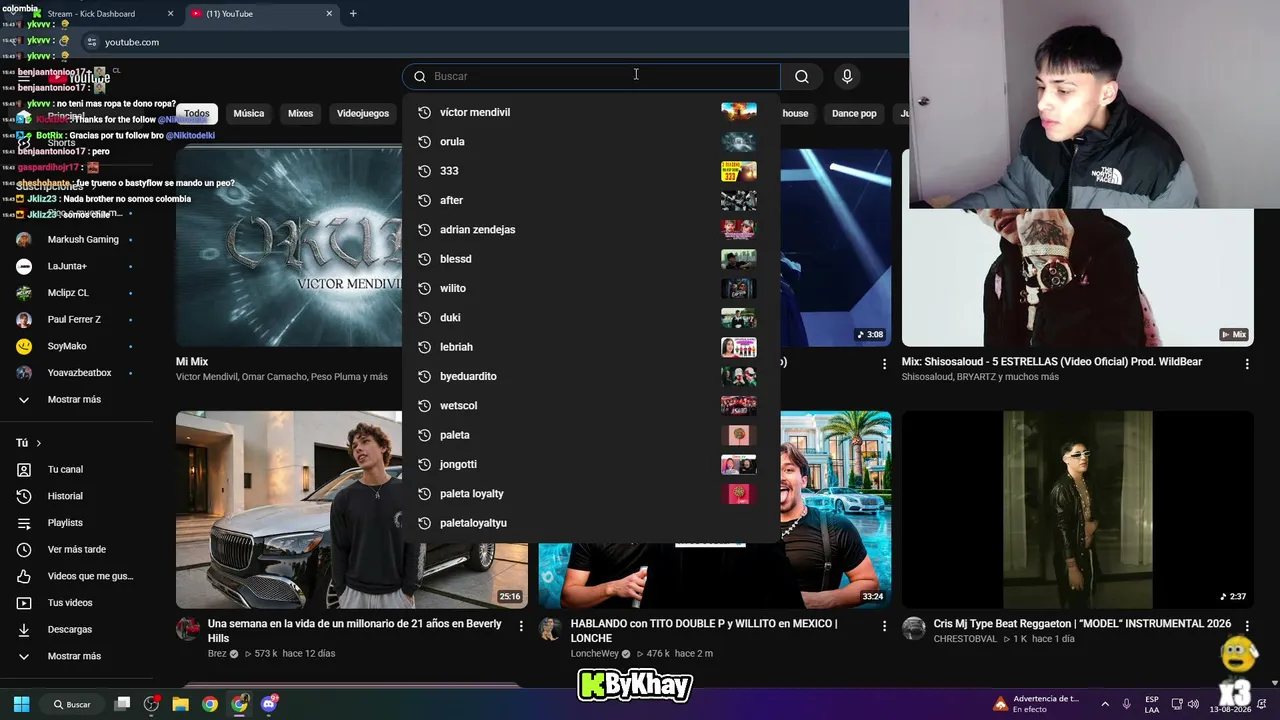Open SoyMako channel avatar in sidebar

(x=24, y=346)
